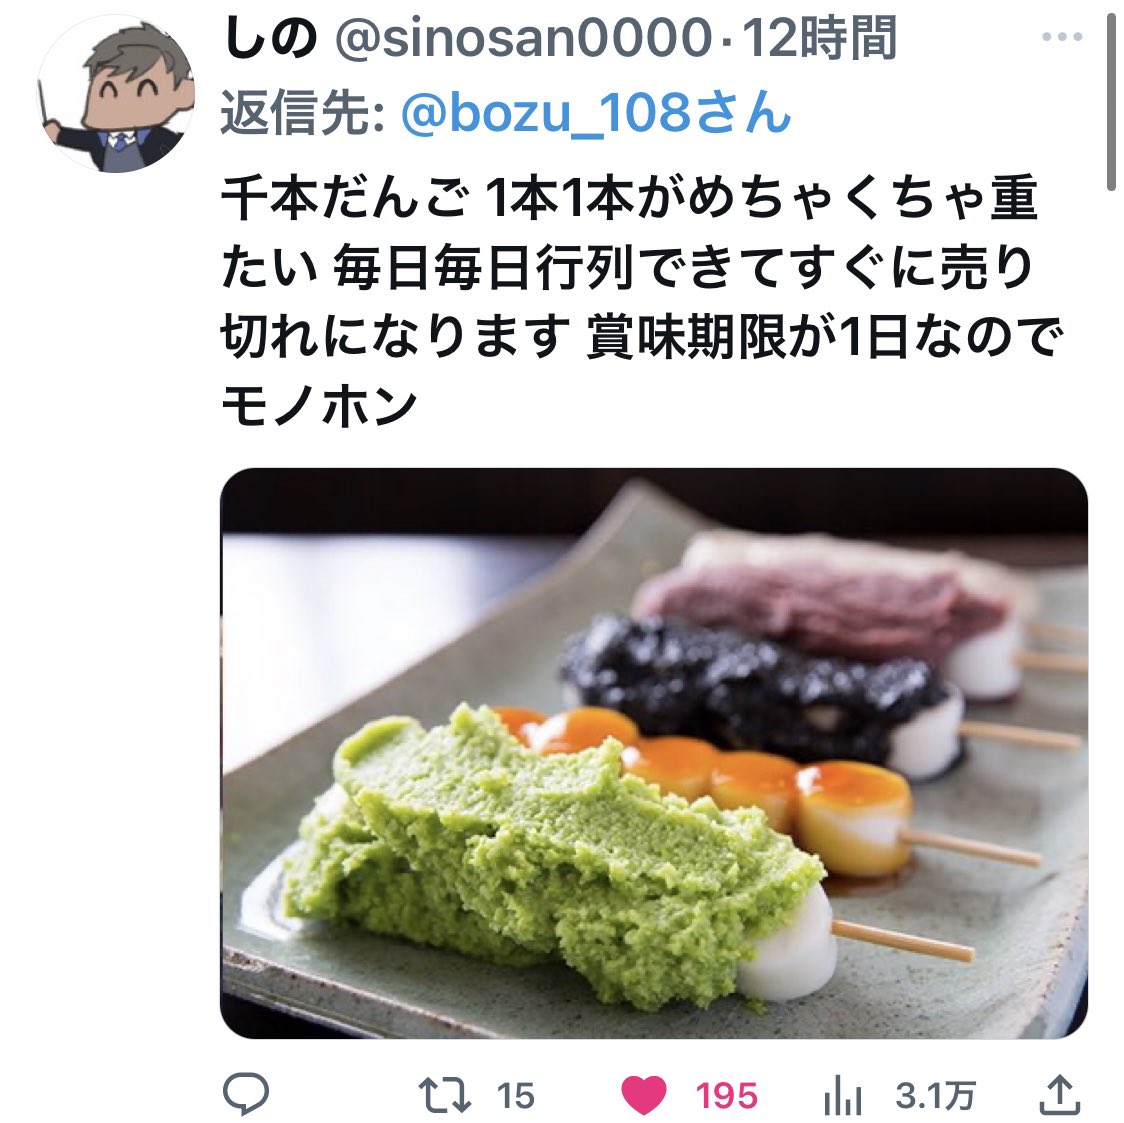Click the vertical scrollbar thumb
Viewport: 1124px width, 1123px height.
point(1111,93)
